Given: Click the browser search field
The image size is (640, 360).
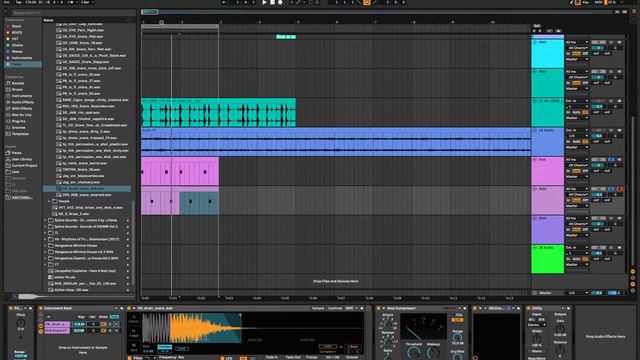Looking at the screenshot, I should (x=73, y=13).
